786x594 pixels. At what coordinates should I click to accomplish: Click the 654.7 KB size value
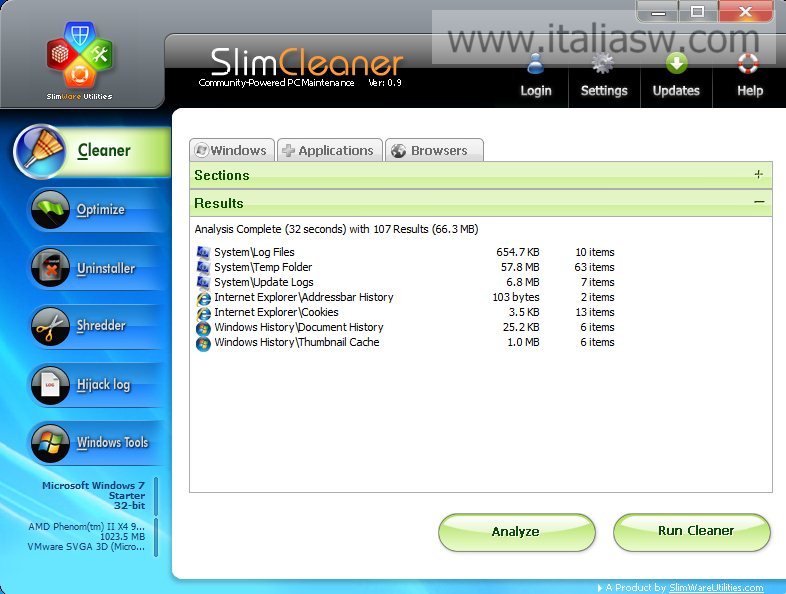pyautogui.click(x=518, y=252)
